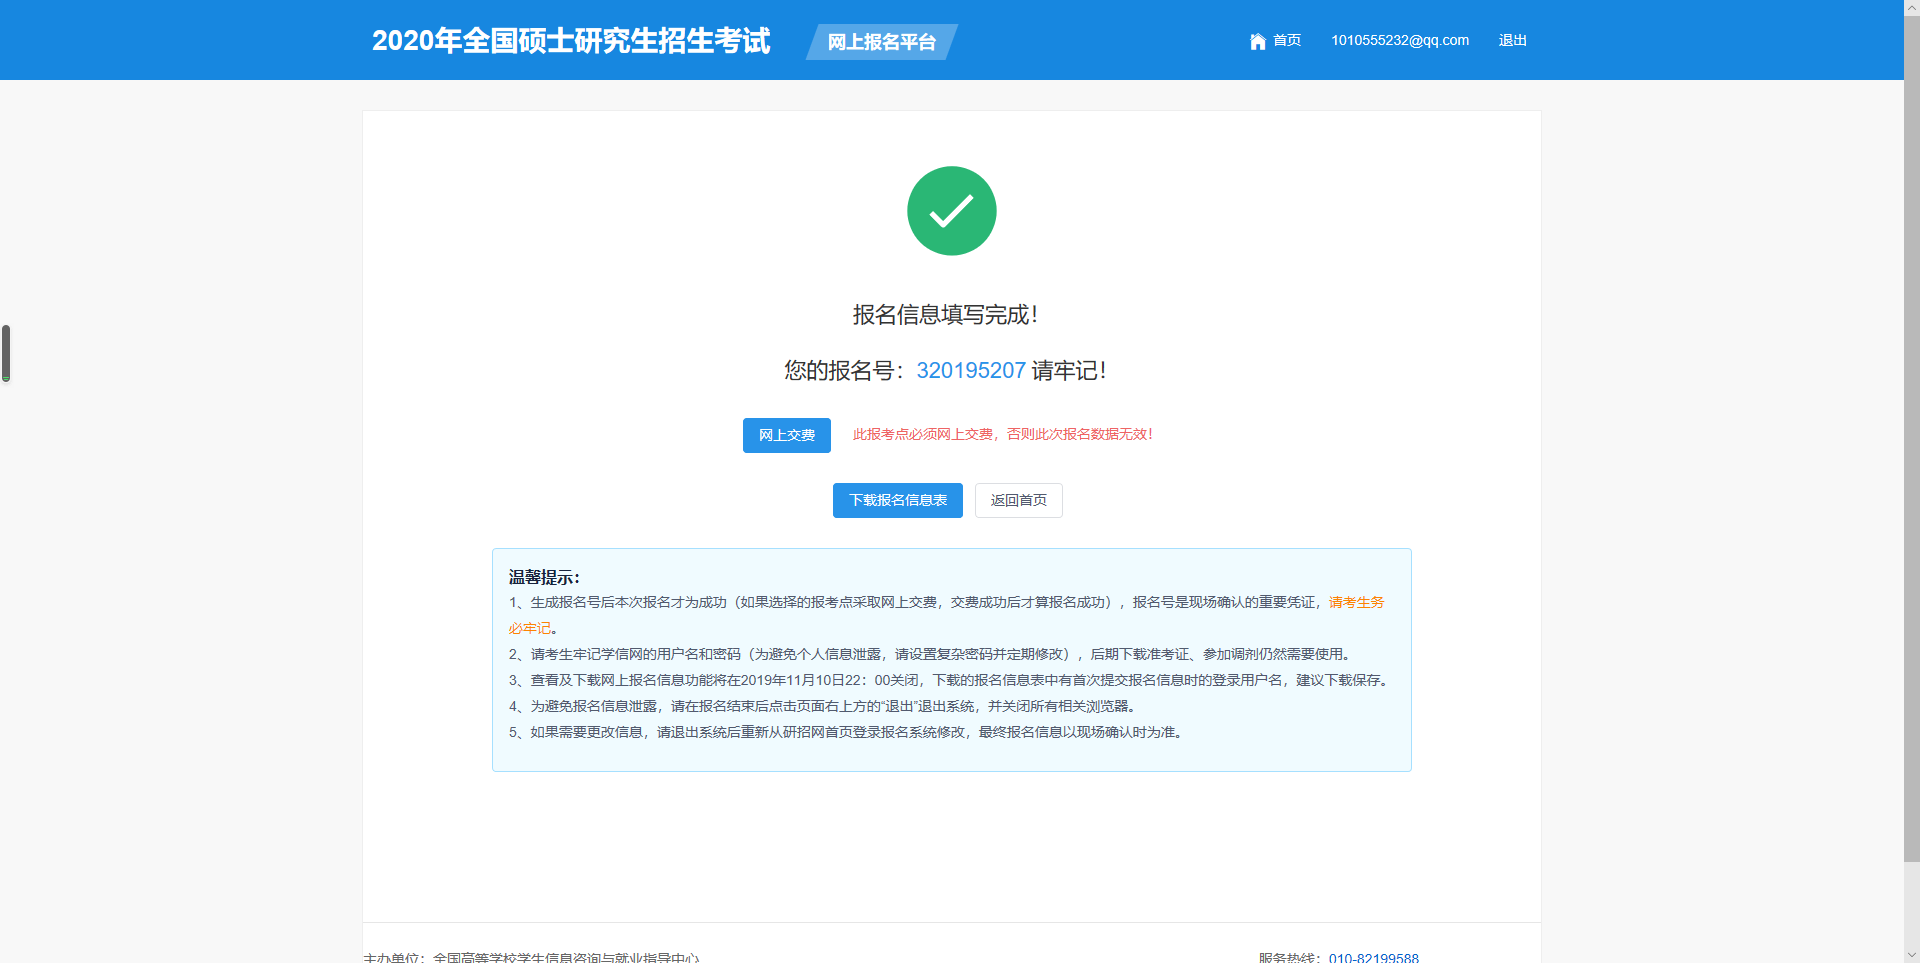Click the hotline number 010-82199588
1920x963 pixels.
coord(1373,957)
